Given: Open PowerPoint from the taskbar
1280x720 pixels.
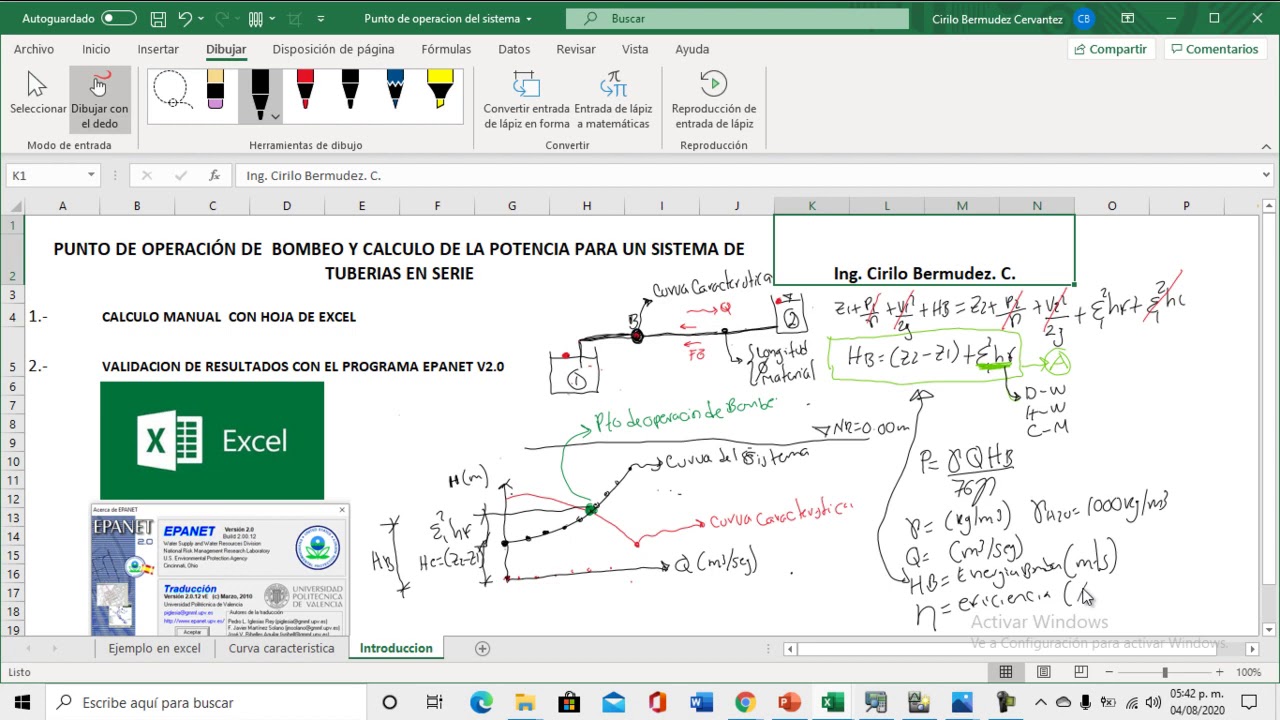Looking at the screenshot, I should click(x=789, y=702).
